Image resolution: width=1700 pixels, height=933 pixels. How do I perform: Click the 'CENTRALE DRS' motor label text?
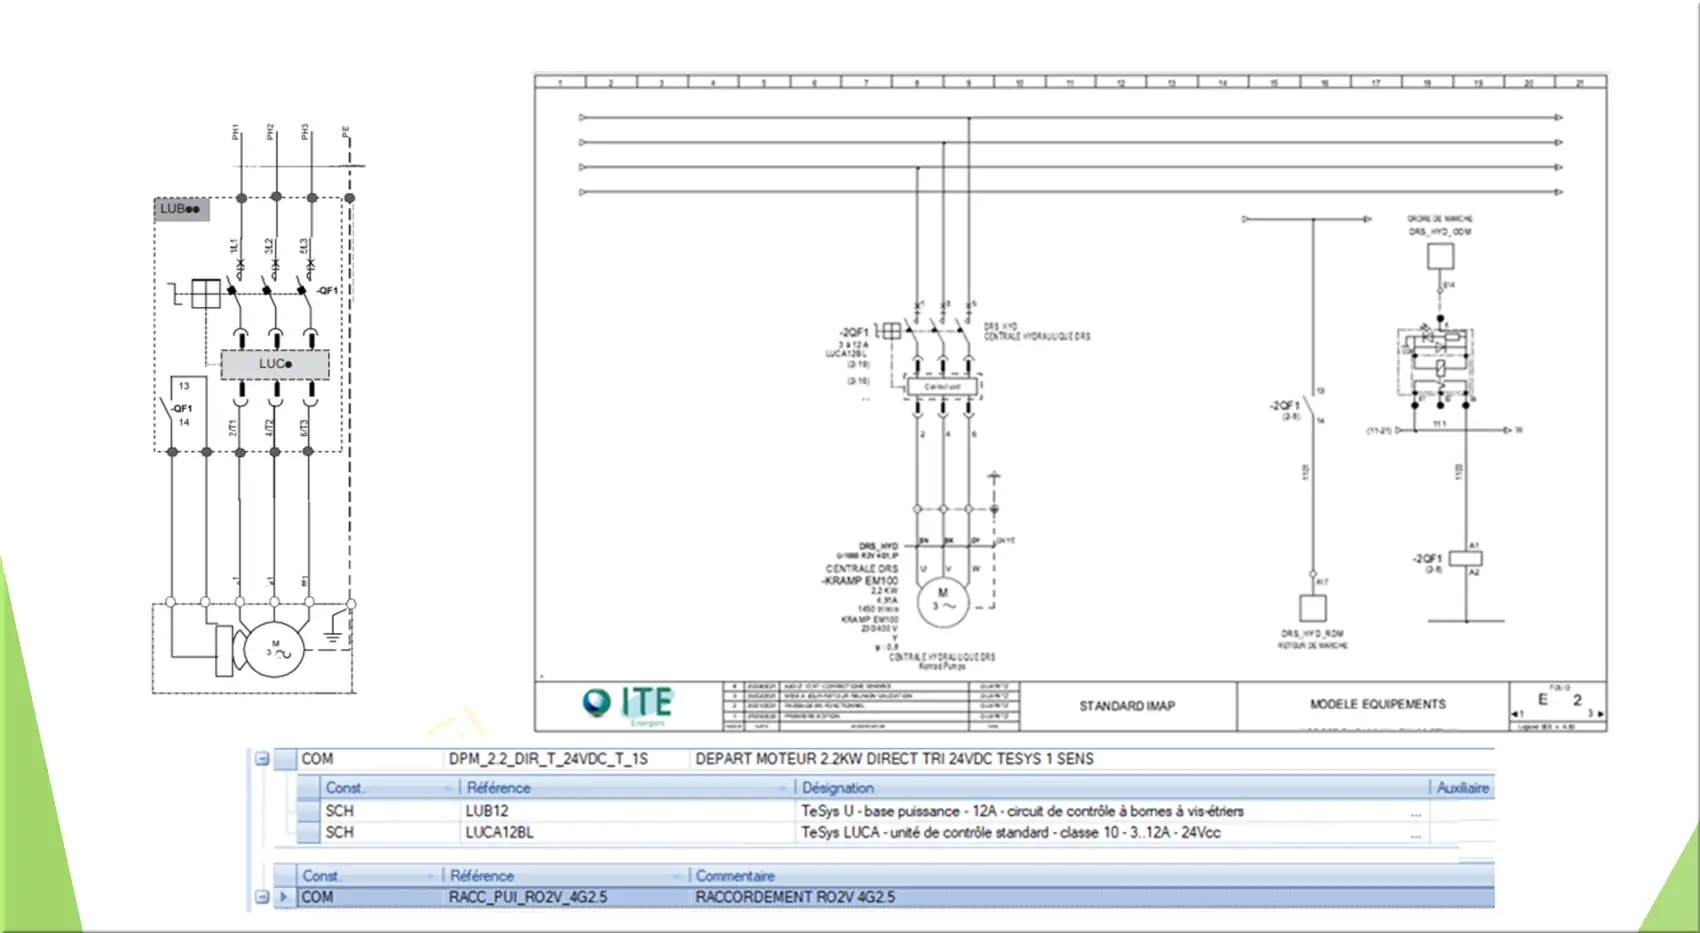862,568
